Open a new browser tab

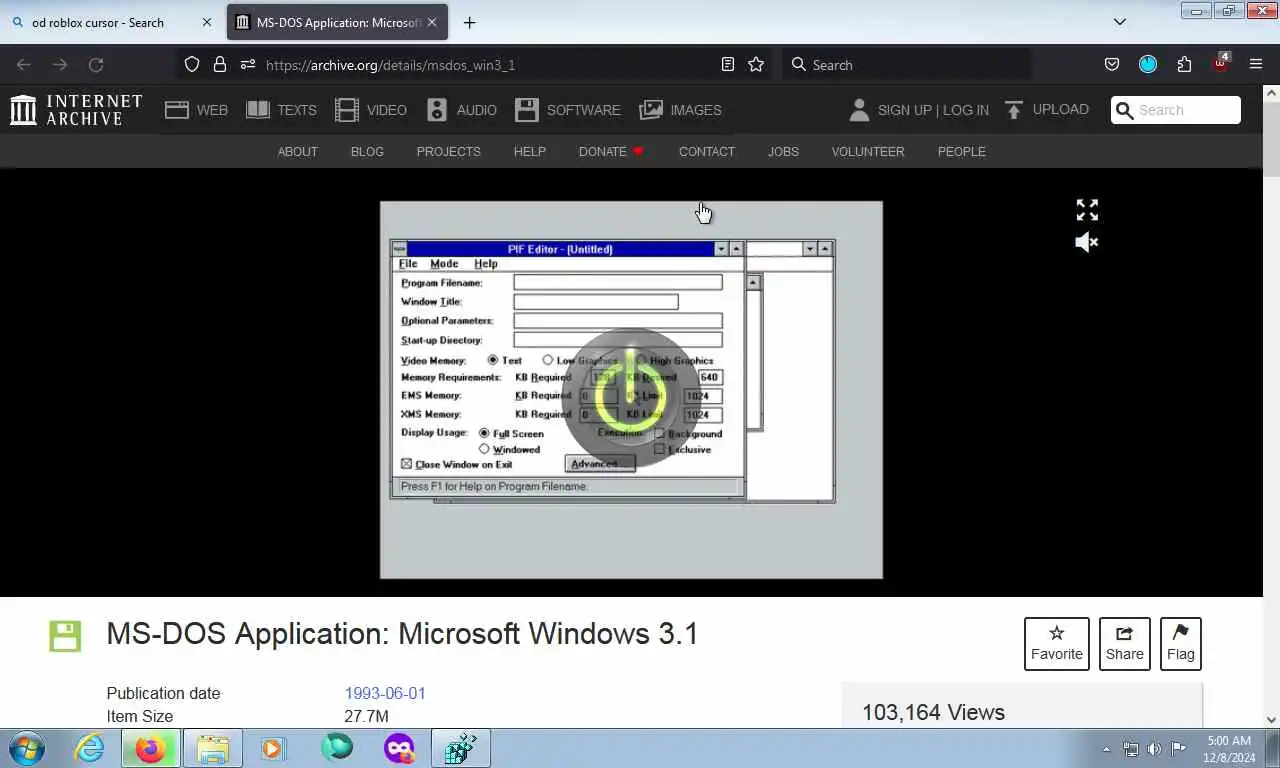pos(469,22)
